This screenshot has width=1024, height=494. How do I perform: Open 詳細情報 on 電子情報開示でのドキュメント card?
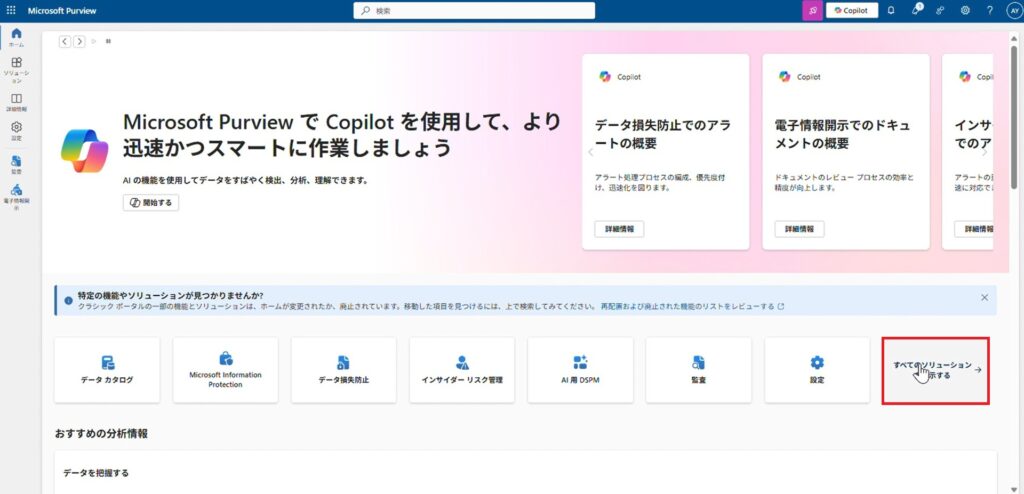799,229
